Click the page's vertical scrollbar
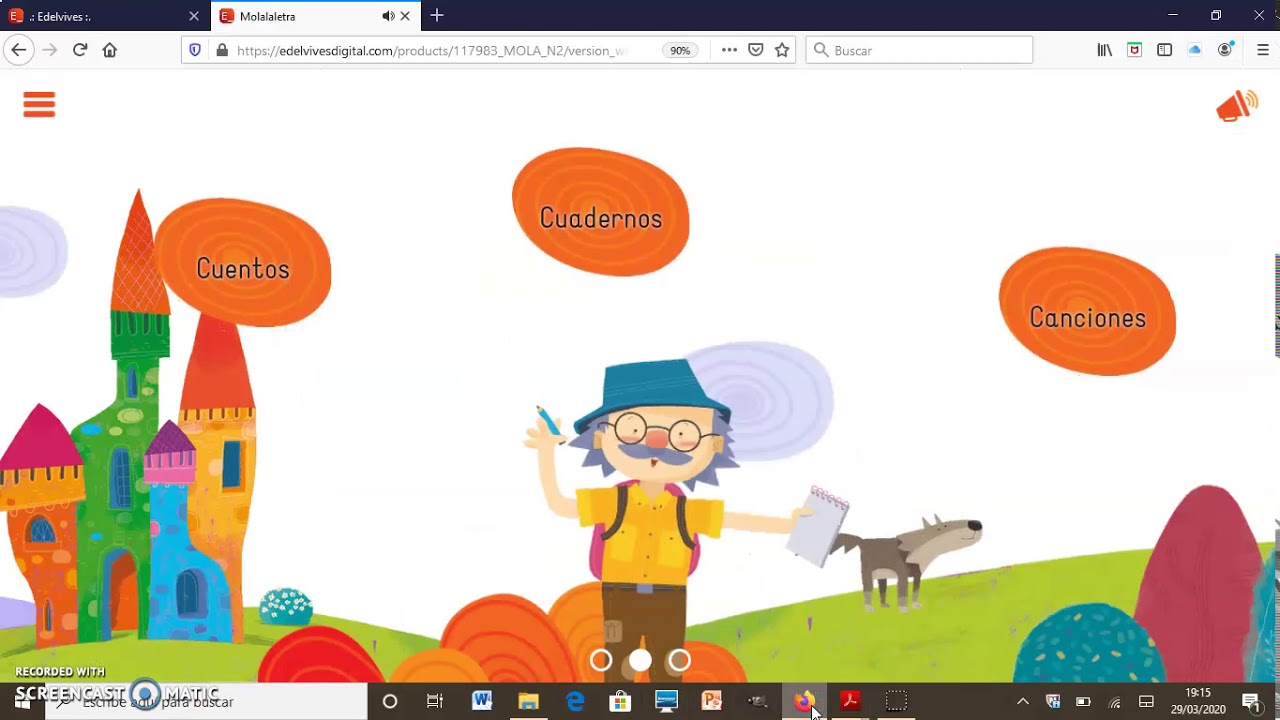 pos(1277,305)
